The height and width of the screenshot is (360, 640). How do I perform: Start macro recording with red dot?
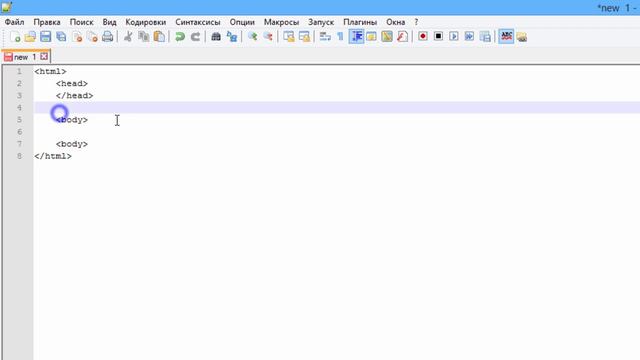(423, 37)
